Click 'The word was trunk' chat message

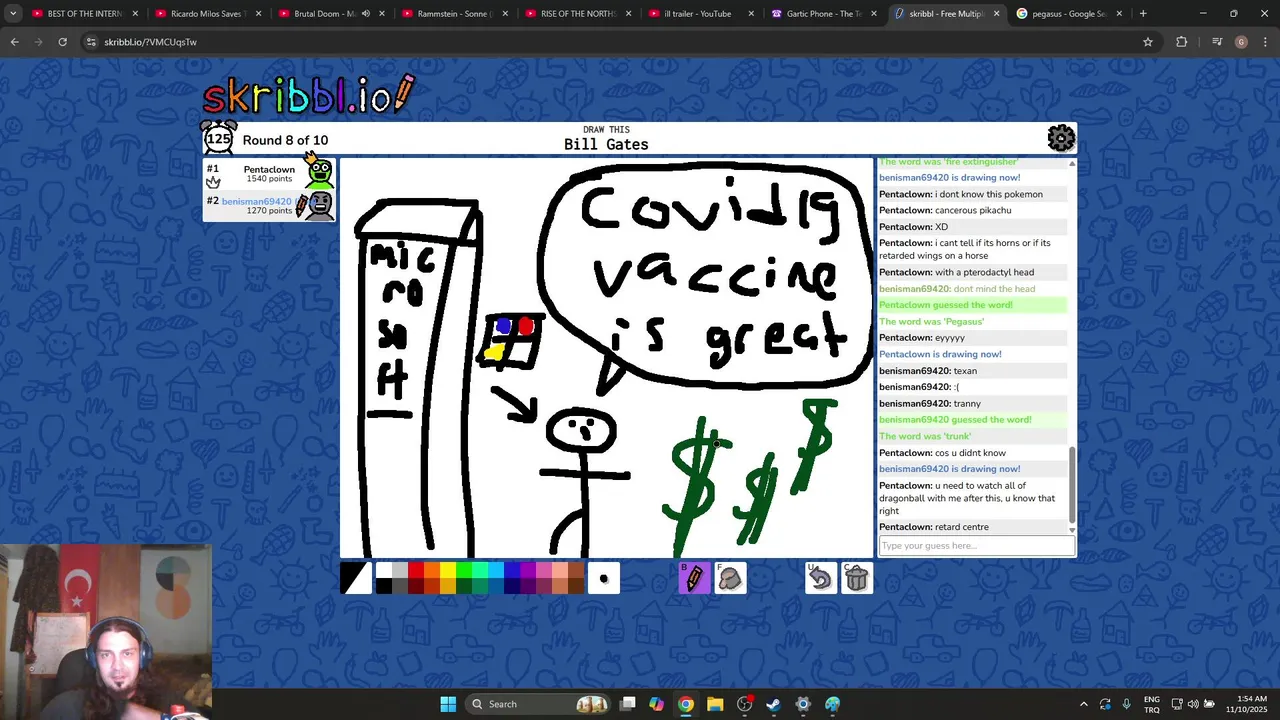pyautogui.click(x=925, y=436)
